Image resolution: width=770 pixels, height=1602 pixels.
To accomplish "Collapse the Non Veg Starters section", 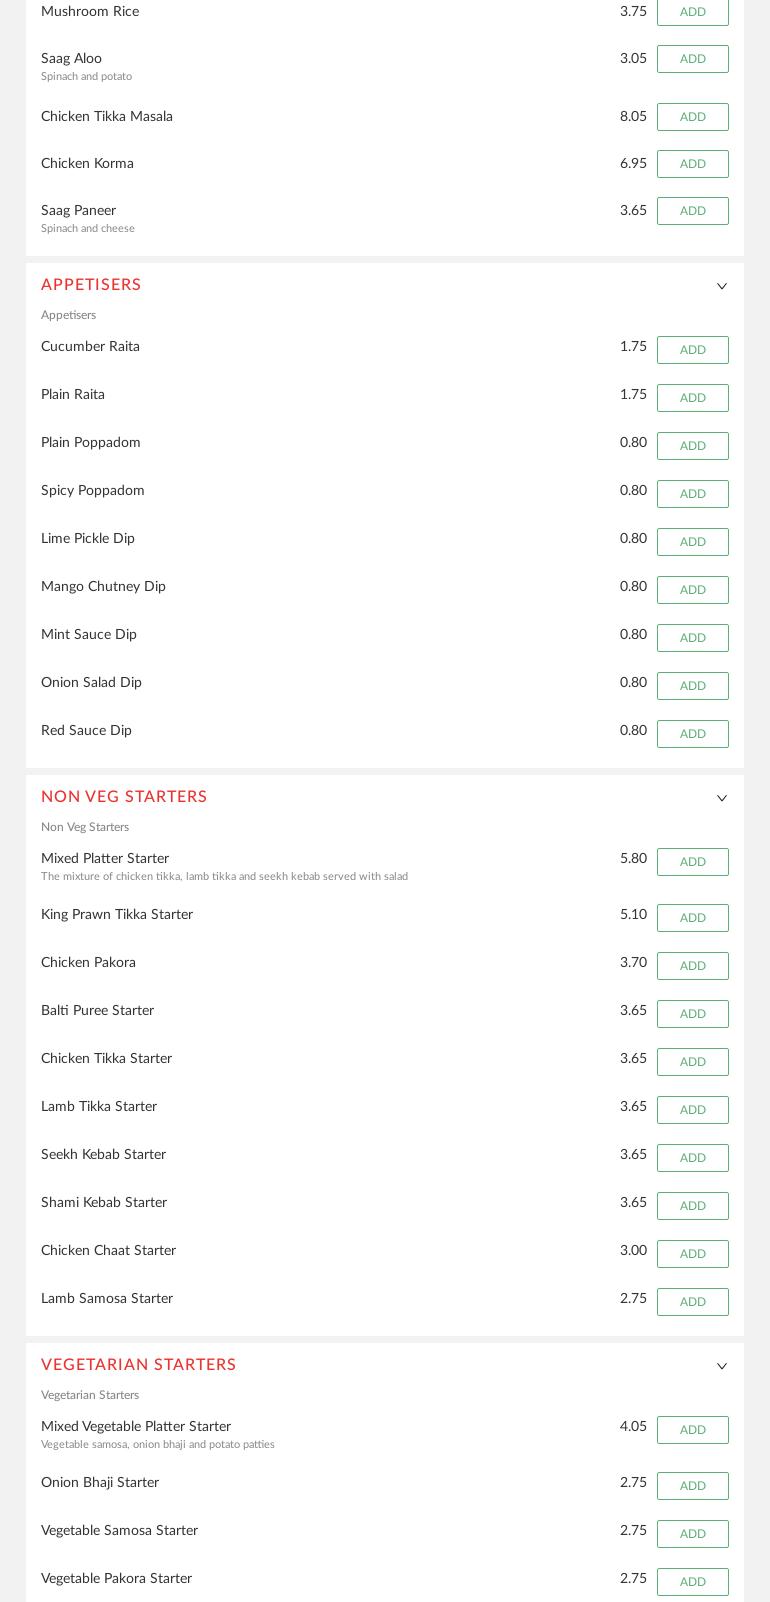I will [x=722, y=799].
